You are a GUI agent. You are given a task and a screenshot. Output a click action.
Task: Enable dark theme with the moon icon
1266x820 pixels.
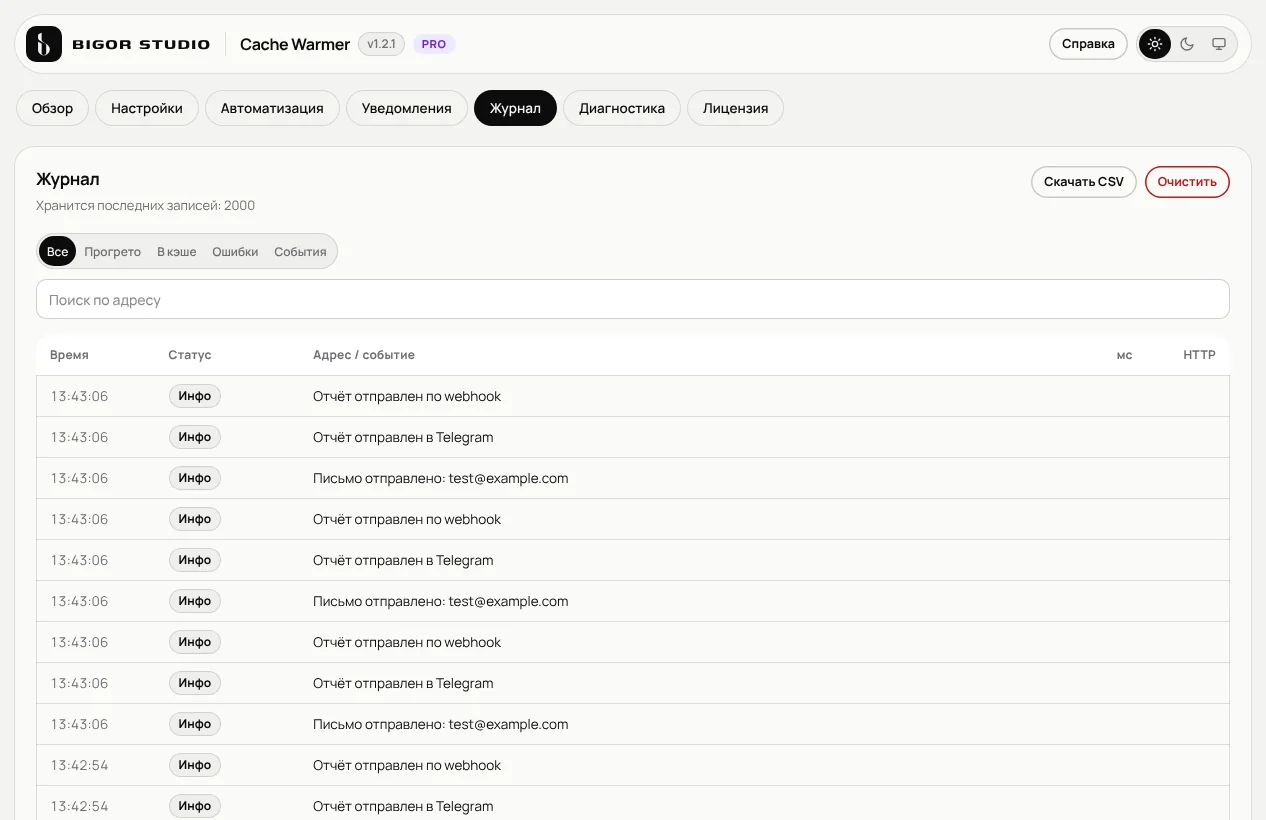(x=1187, y=44)
